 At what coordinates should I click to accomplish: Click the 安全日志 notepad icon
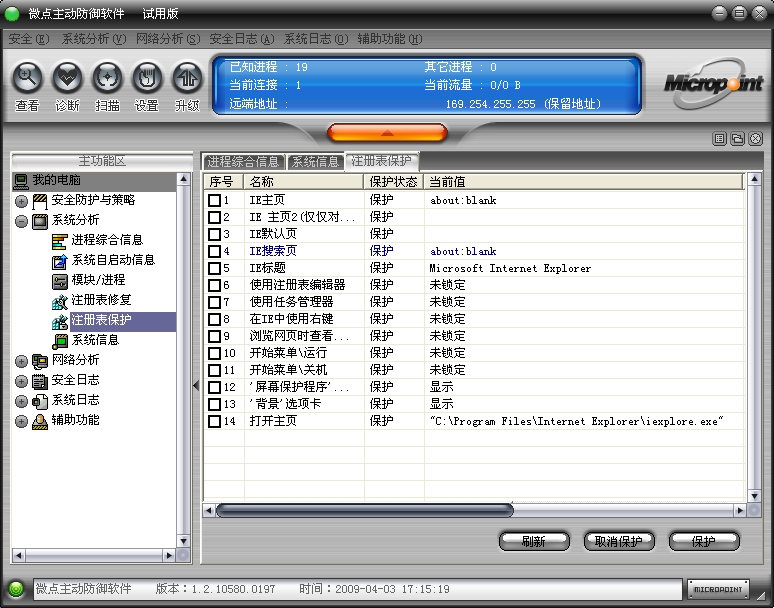tap(40, 381)
